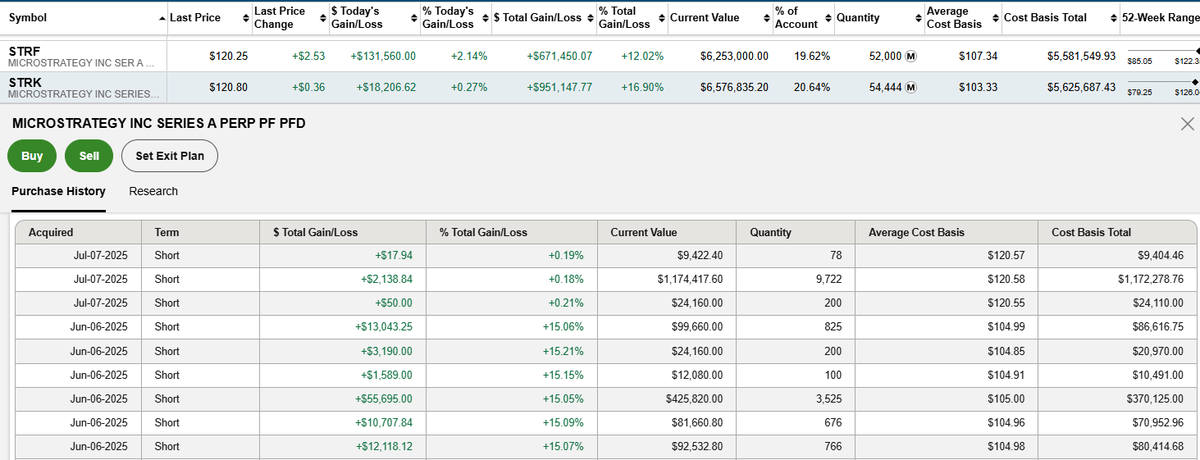Viewport: 1200px width, 460px height.
Task: Click the margin M icon for STRF
Action: 911,57
